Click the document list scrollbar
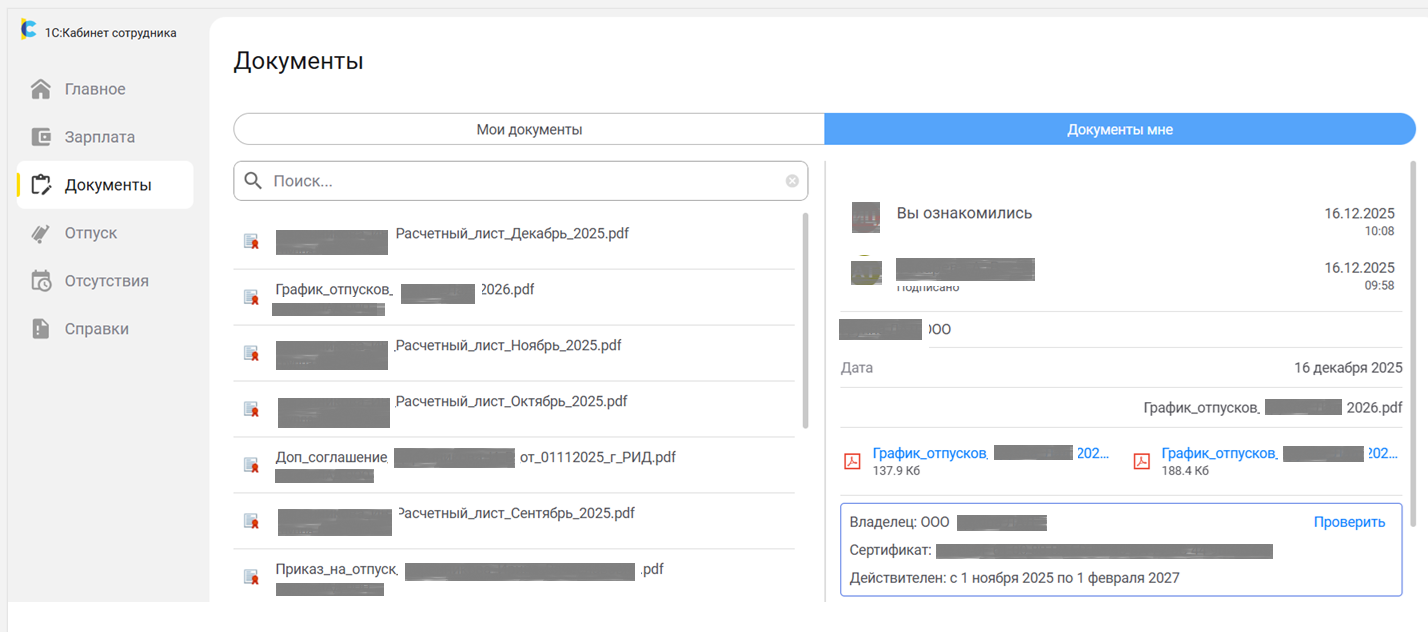 click(x=805, y=320)
